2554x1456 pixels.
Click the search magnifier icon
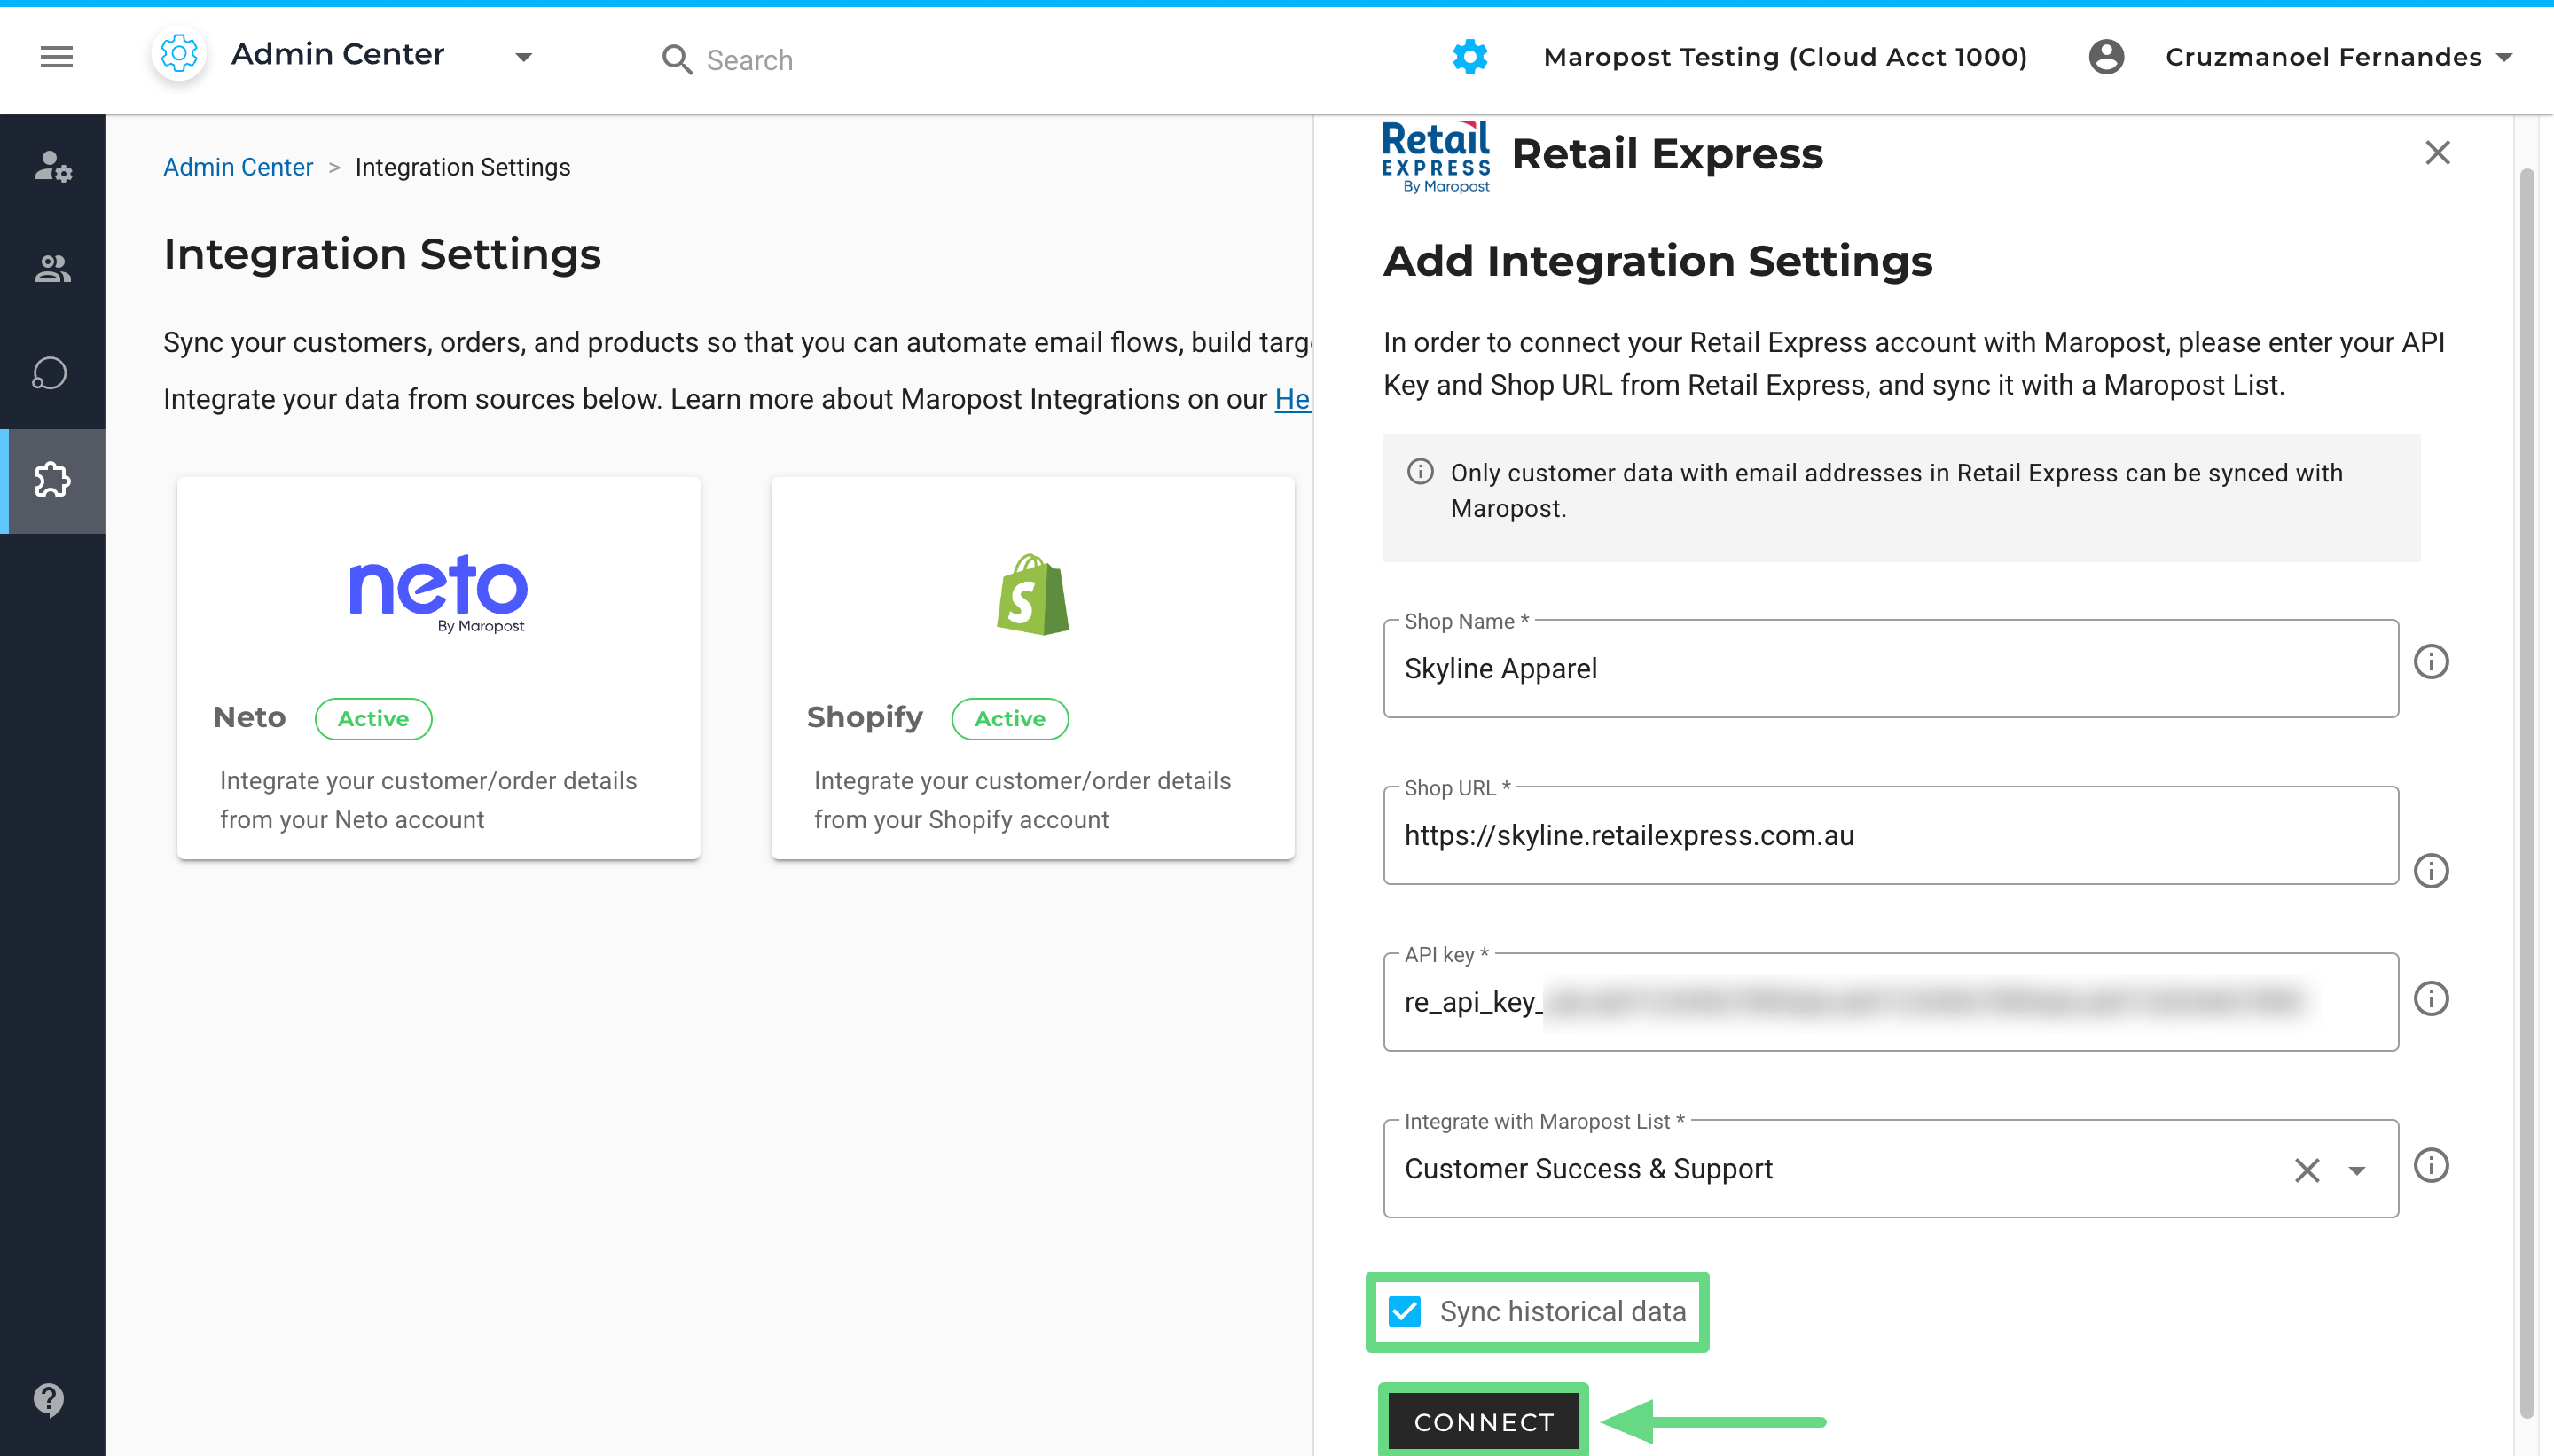coord(677,60)
